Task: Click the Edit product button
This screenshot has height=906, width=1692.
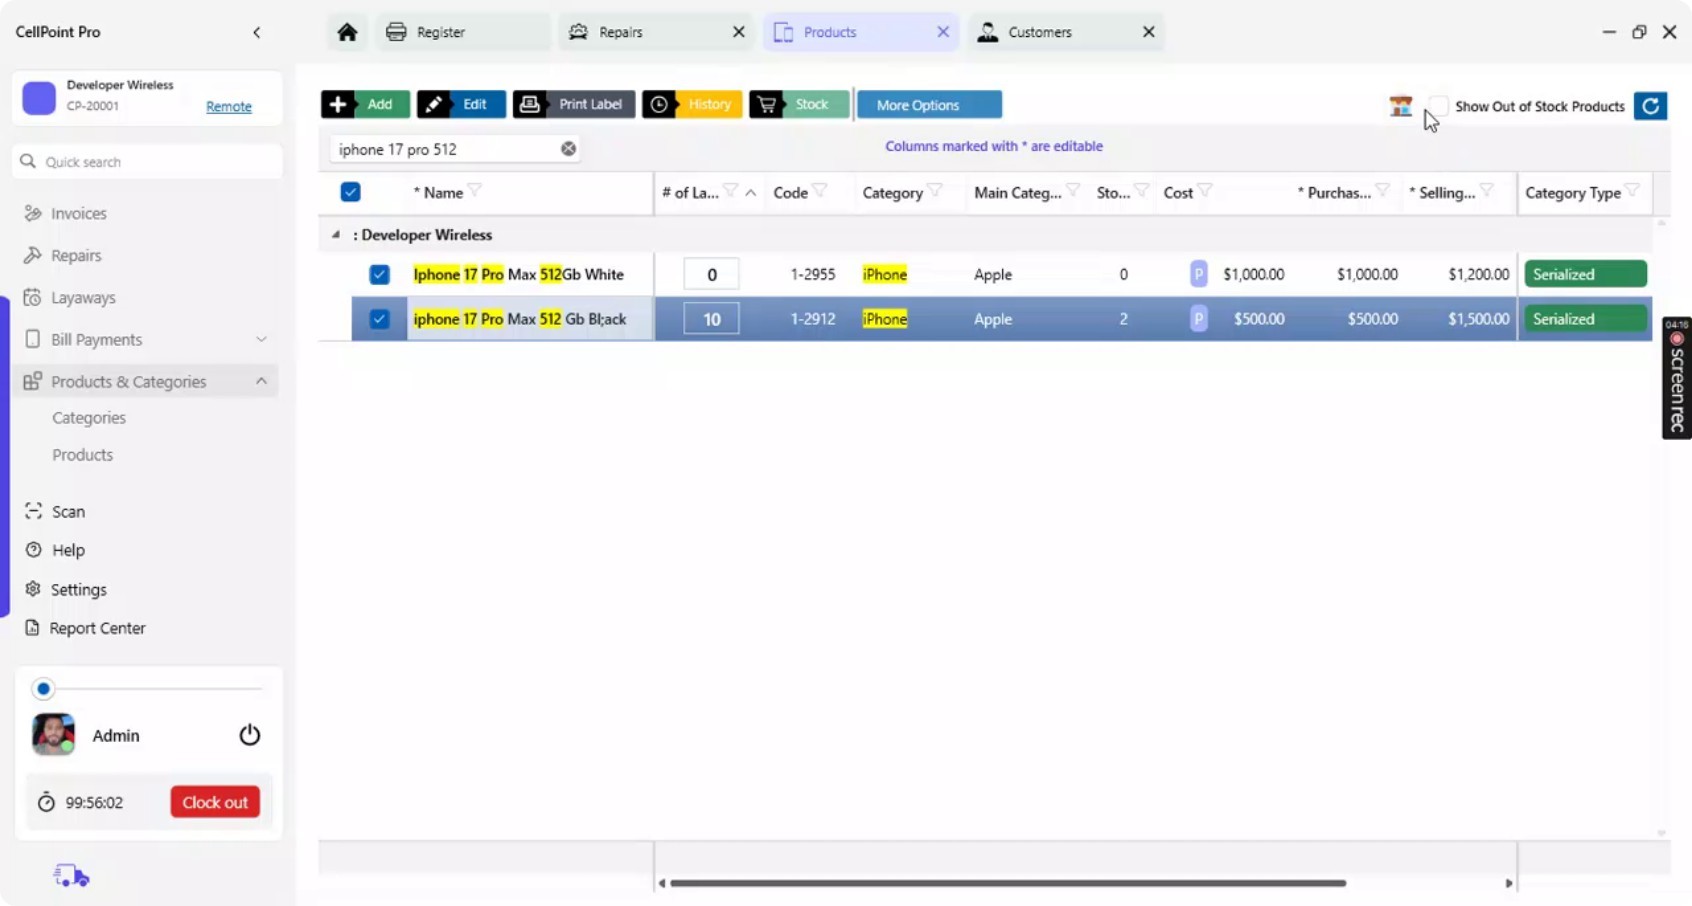Action: [x=461, y=104]
